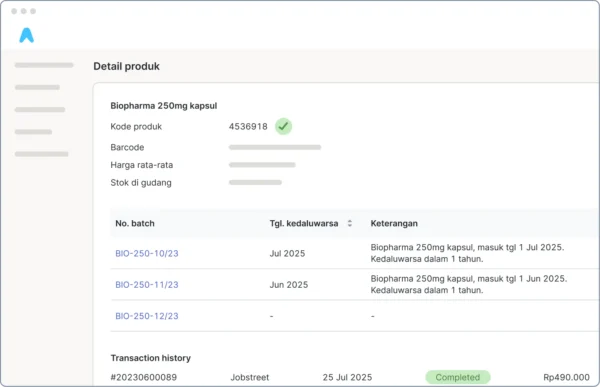Click the first gray window control dot
Screen dimensions: 600x387
coord(14,11)
